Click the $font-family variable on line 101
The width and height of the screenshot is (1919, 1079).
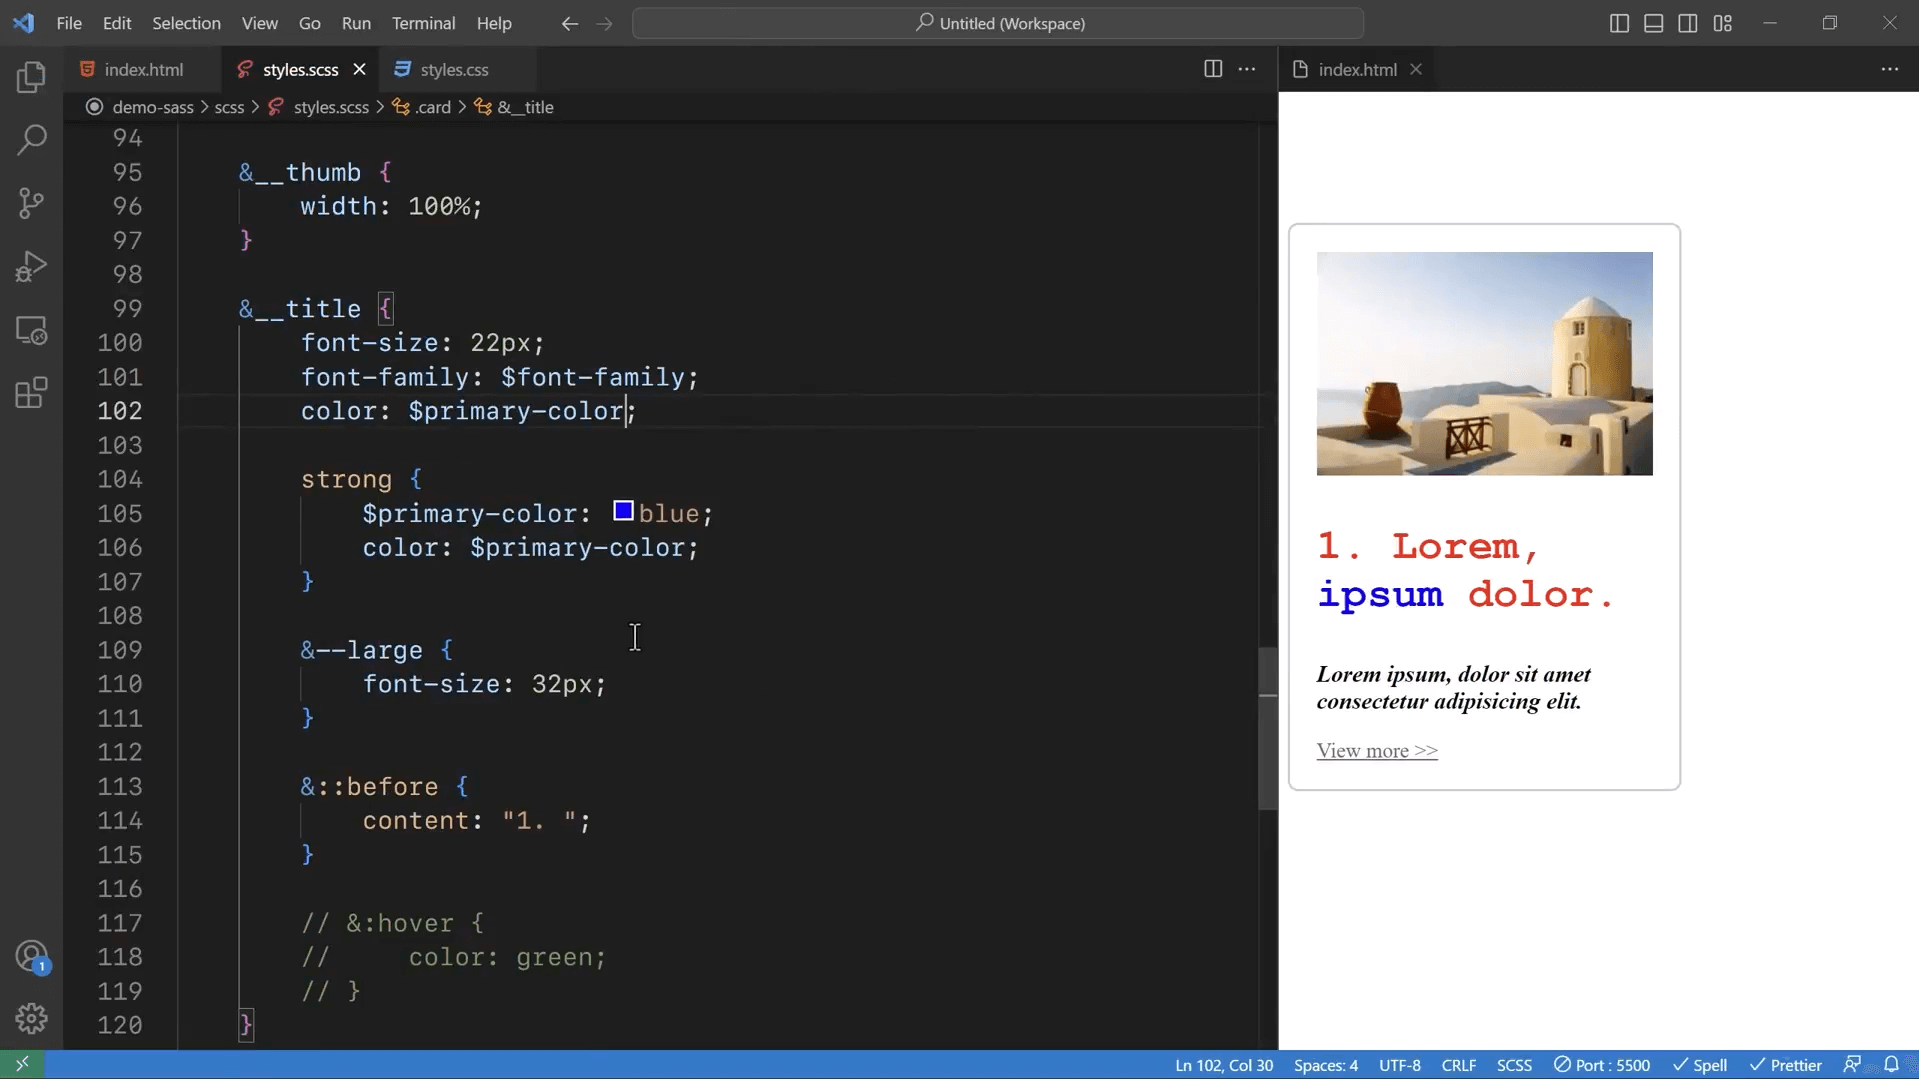[x=593, y=377]
